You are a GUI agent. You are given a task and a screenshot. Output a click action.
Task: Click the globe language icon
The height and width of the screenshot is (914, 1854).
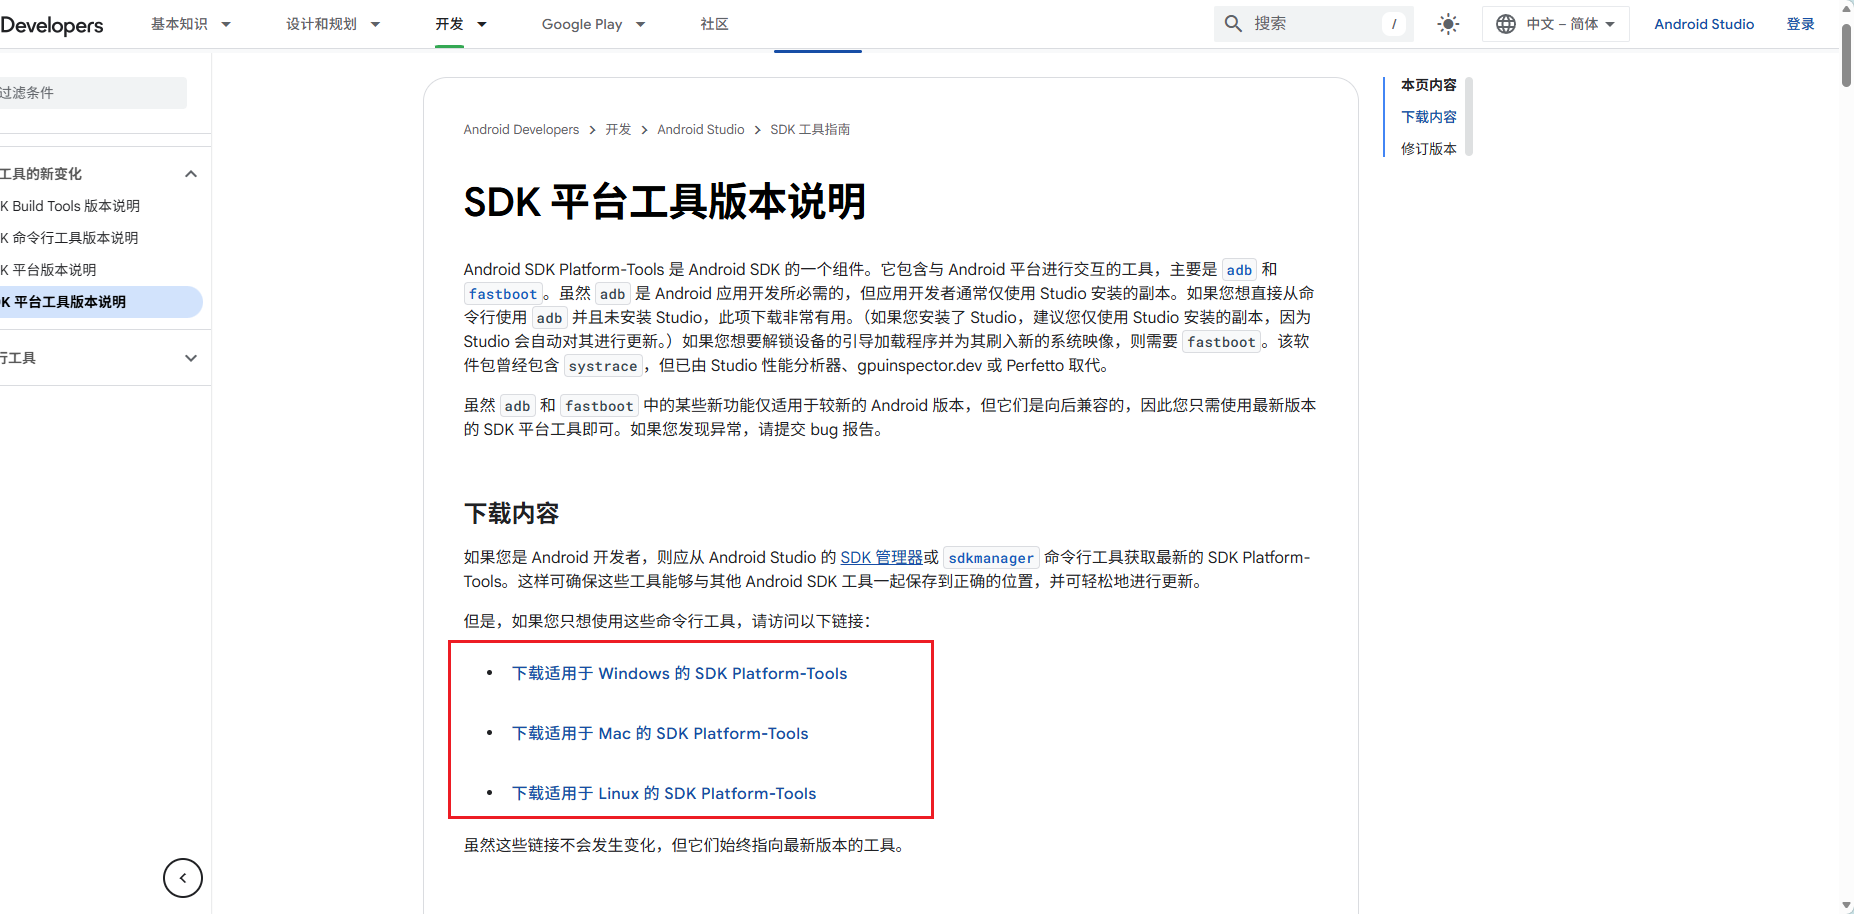coord(1505,24)
